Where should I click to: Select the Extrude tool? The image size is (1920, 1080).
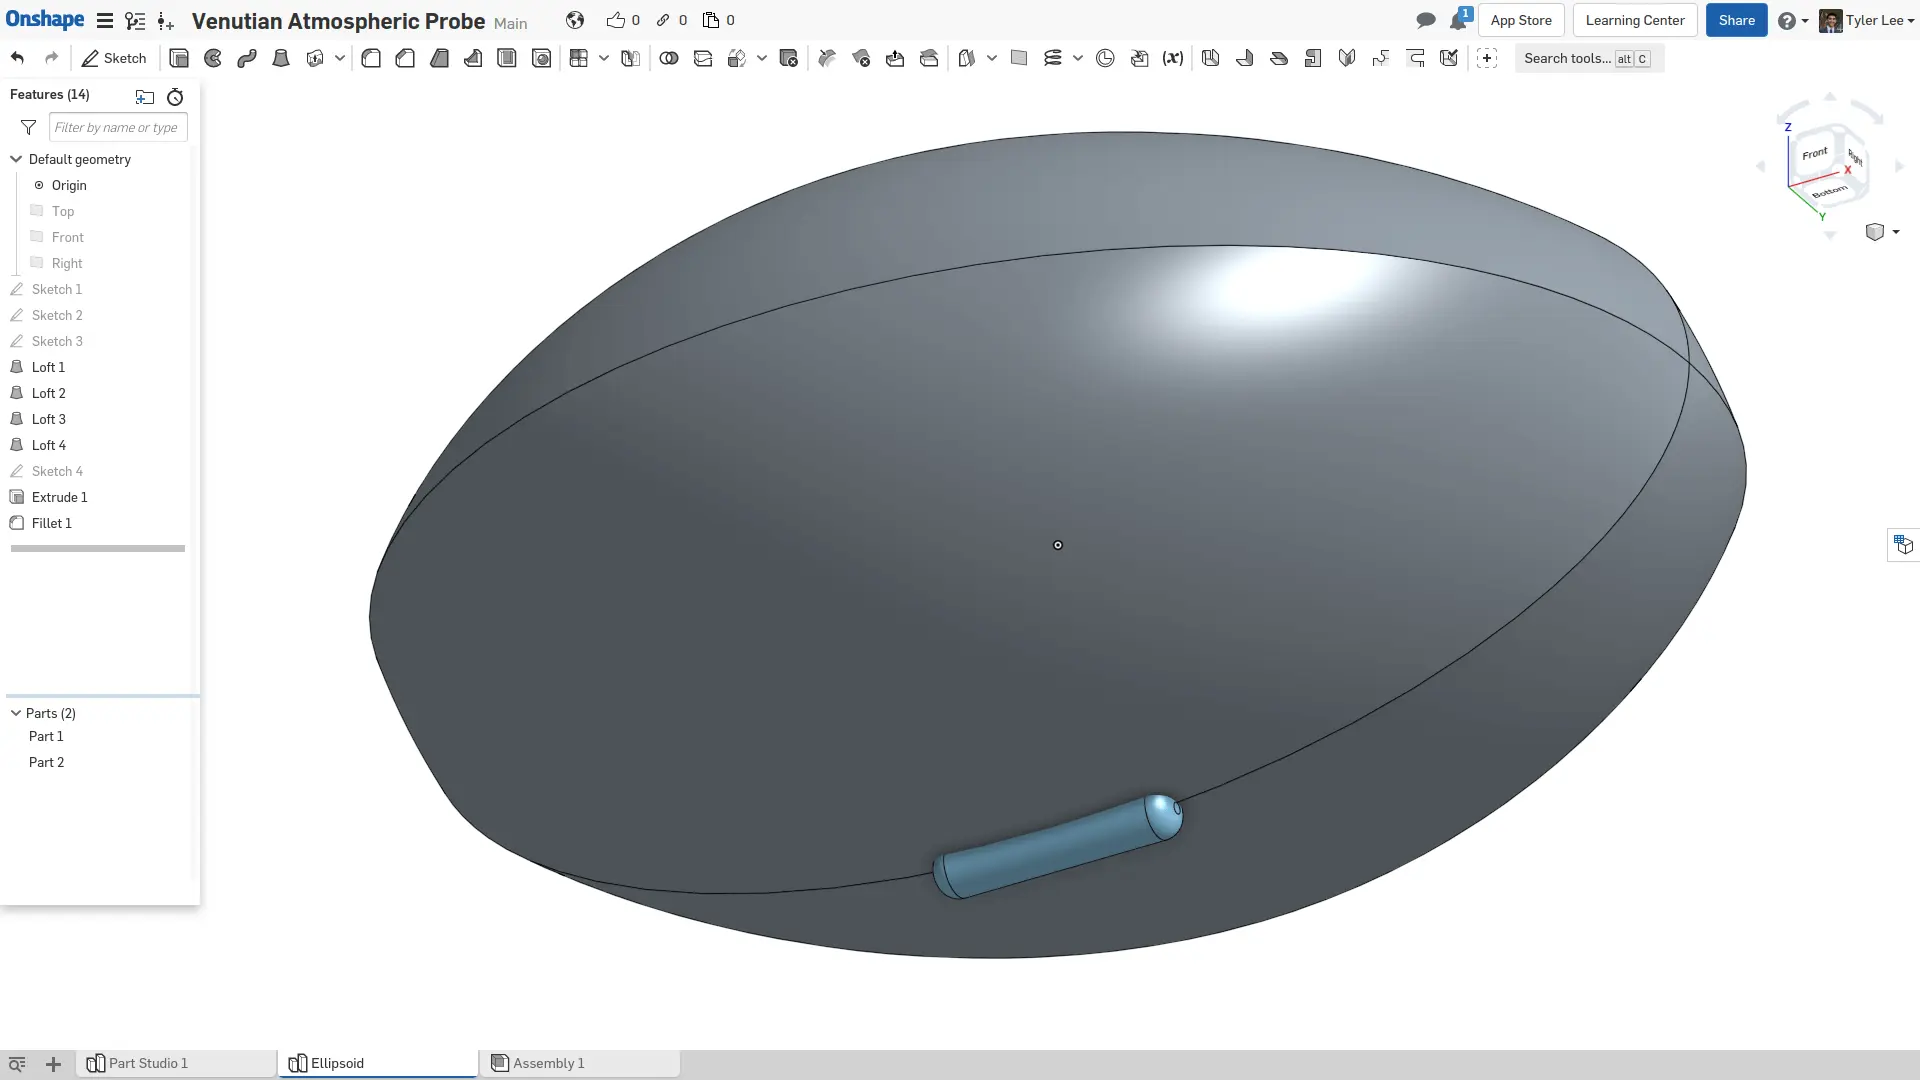[x=179, y=58]
